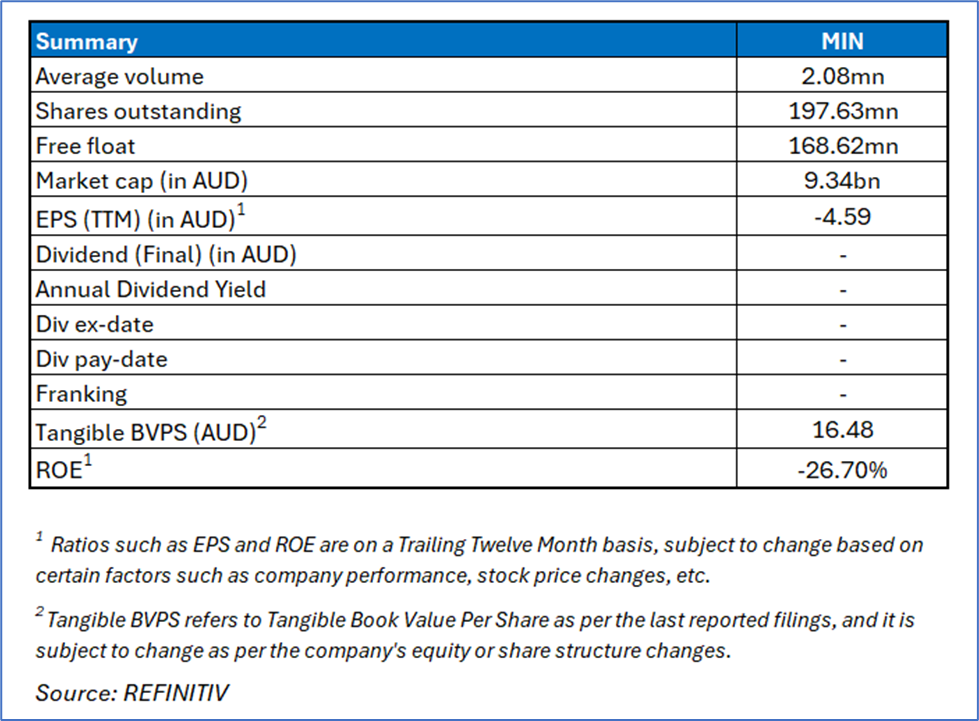This screenshot has width=979, height=721.
Task: Click the Market cap (in AUD) label
Action: click(x=141, y=181)
